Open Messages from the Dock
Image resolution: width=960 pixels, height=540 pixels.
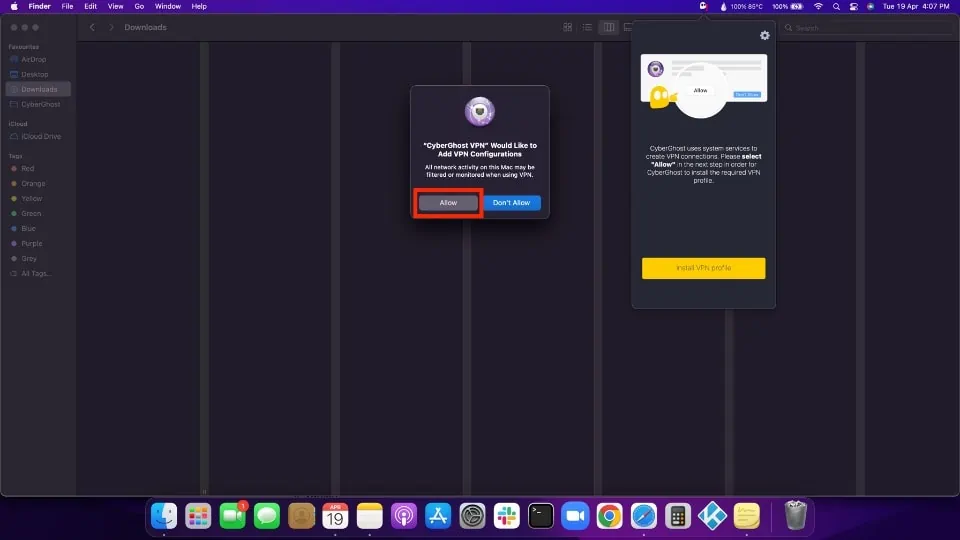(267, 516)
